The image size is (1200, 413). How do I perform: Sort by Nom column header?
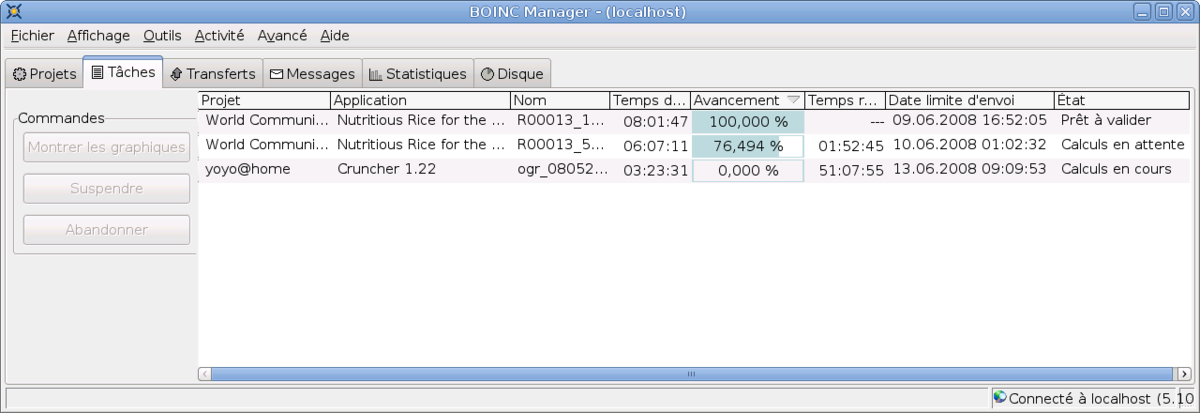560,100
